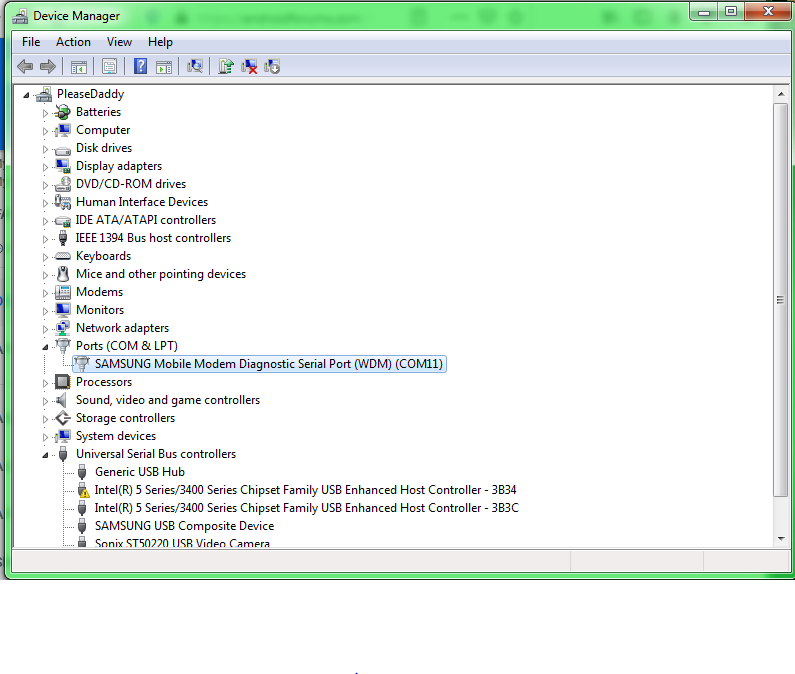Click the Modems category icon
795x674 pixels.
(x=63, y=292)
